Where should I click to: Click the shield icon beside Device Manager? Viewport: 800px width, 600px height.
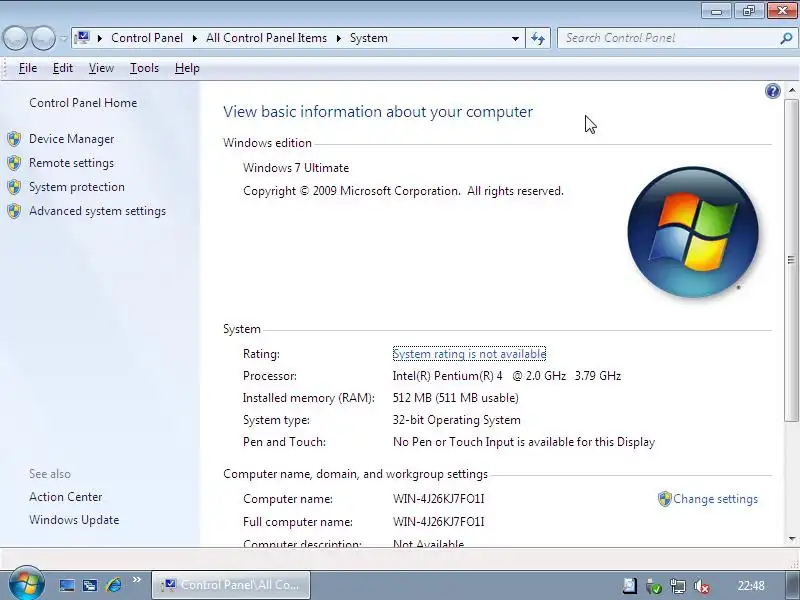coord(14,139)
